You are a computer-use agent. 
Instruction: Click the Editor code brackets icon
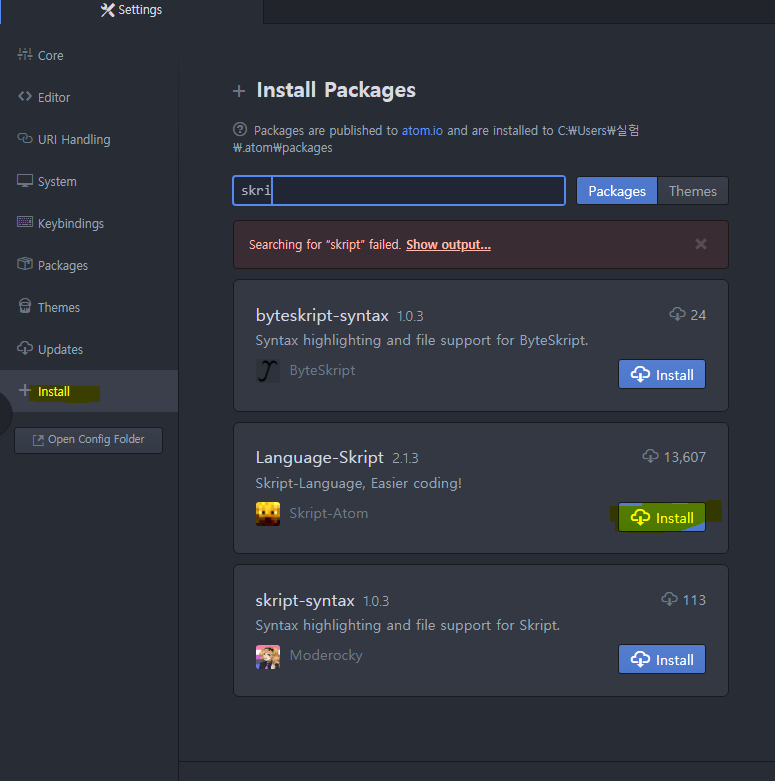click(24, 96)
